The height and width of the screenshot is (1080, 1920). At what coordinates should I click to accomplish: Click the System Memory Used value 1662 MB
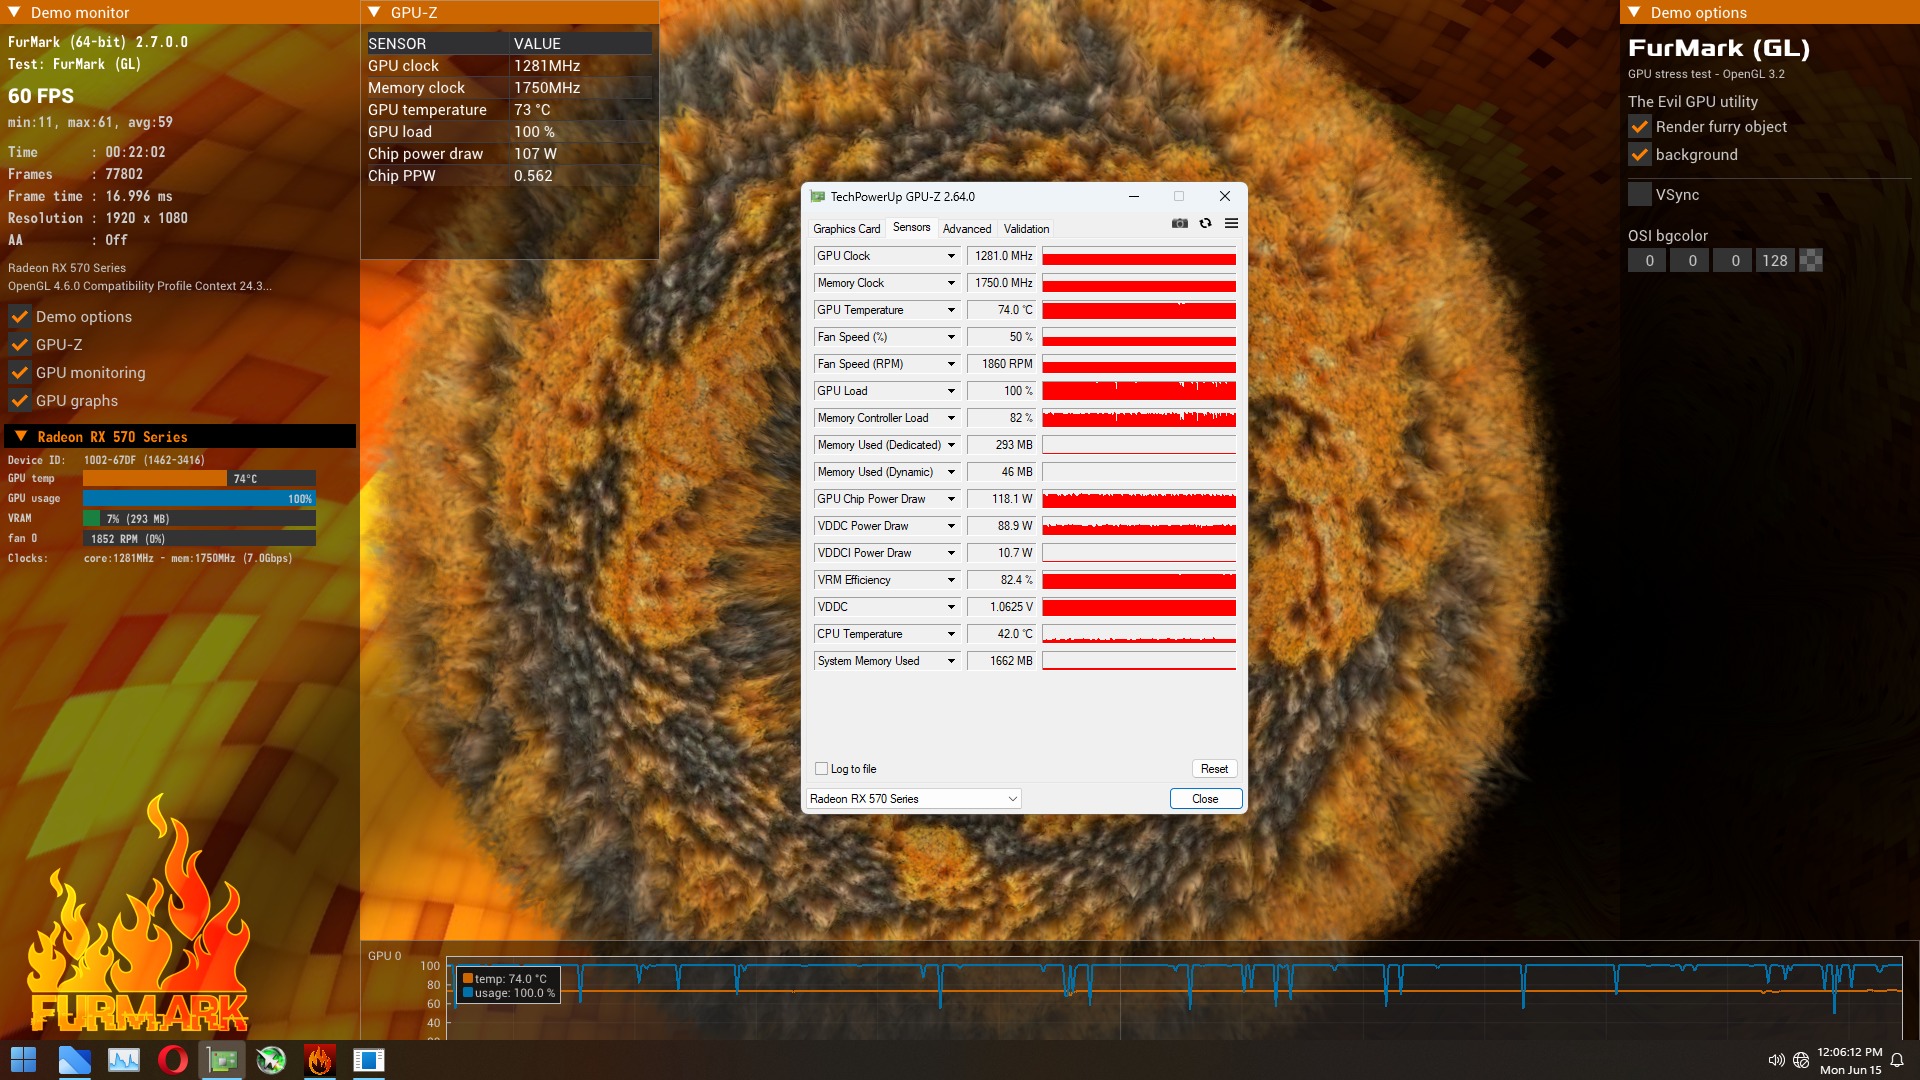click(x=1002, y=661)
